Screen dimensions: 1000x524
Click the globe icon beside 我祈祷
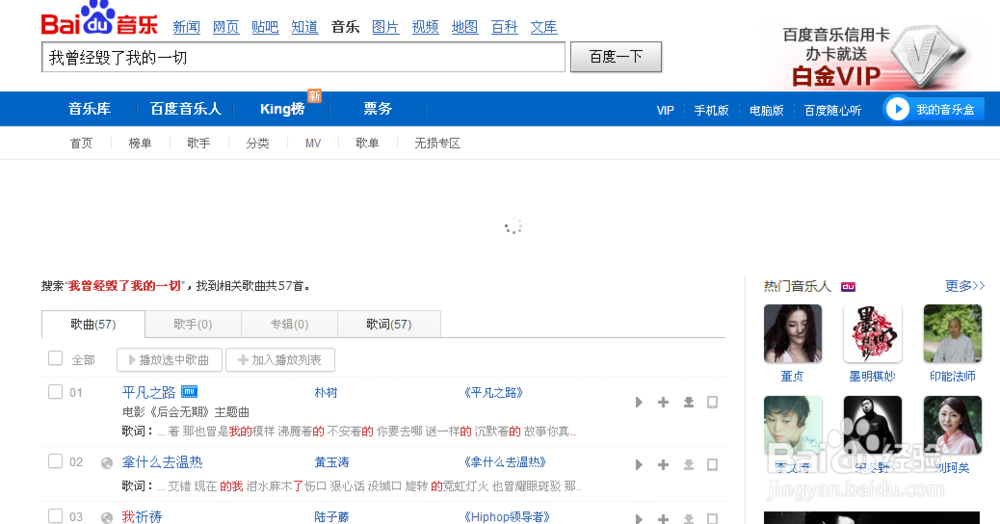[x=107, y=518]
